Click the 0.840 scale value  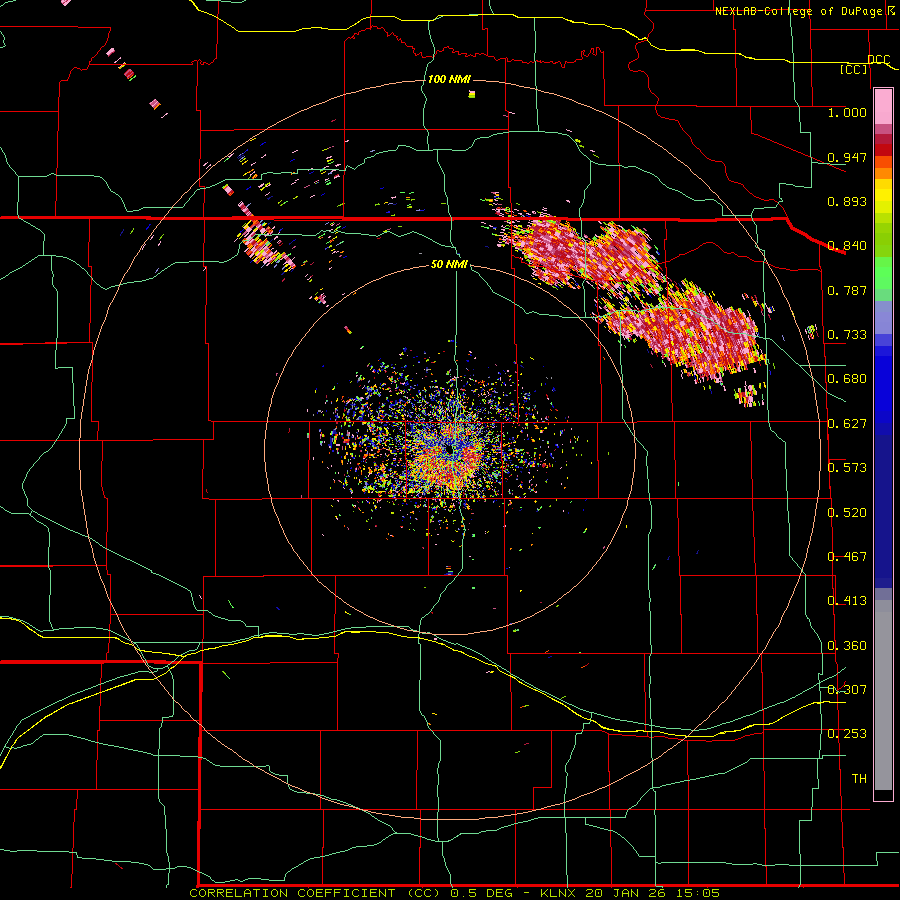click(x=847, y=246)
